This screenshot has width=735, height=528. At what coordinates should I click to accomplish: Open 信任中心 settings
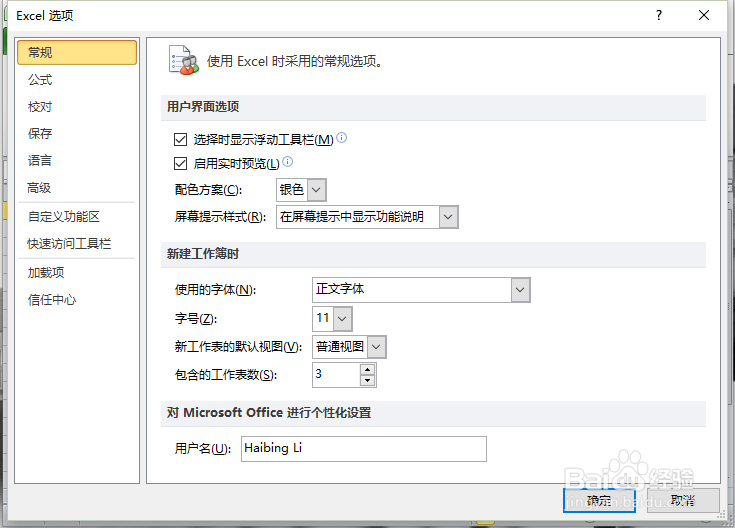(x=52, y=300)
